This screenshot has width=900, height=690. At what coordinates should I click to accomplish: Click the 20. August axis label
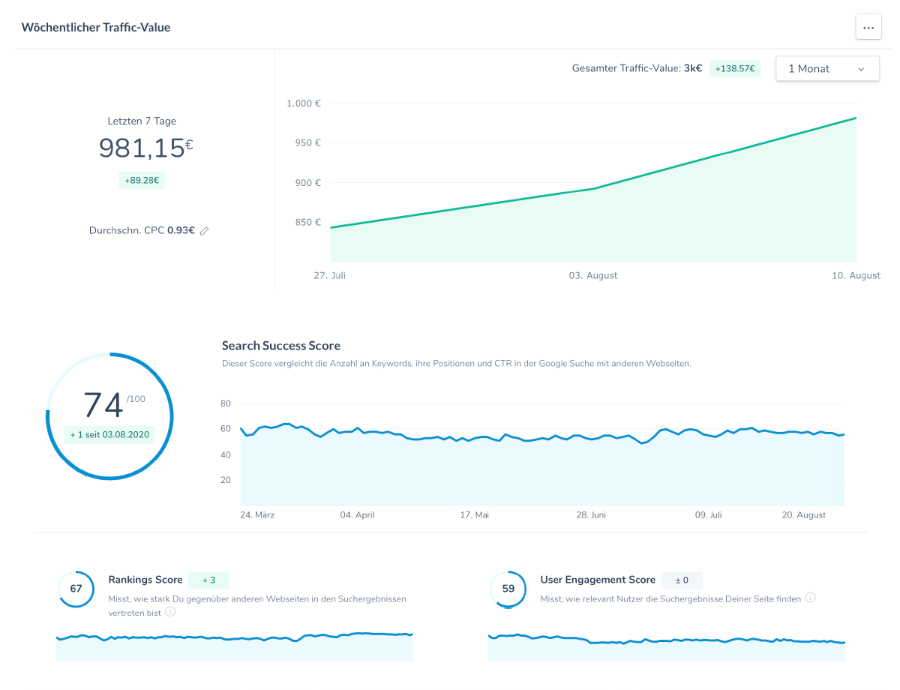804,515
